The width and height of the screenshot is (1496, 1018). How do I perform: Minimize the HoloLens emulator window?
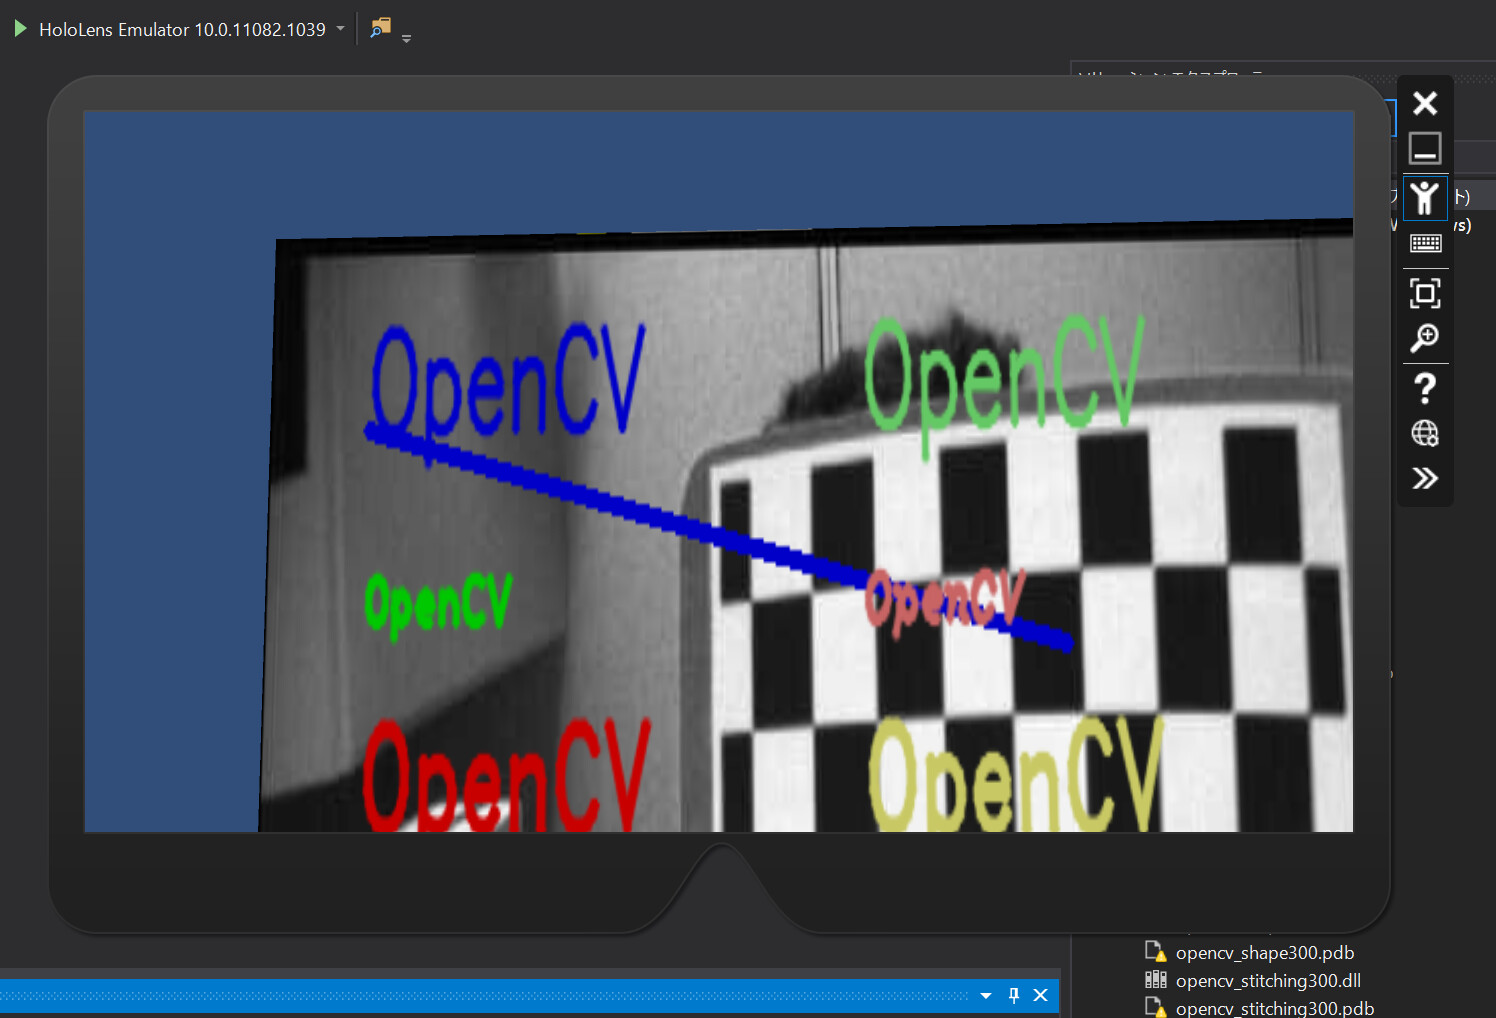[1424, 147]
